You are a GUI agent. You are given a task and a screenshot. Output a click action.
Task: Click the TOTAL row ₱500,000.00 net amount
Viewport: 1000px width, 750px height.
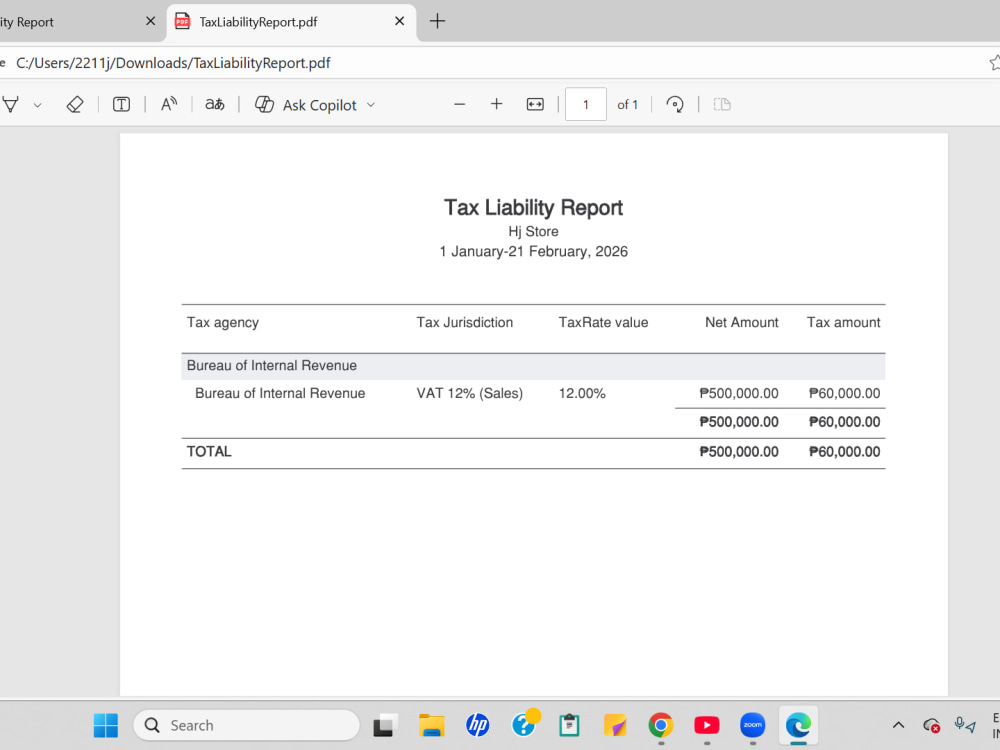pos(739,452)
